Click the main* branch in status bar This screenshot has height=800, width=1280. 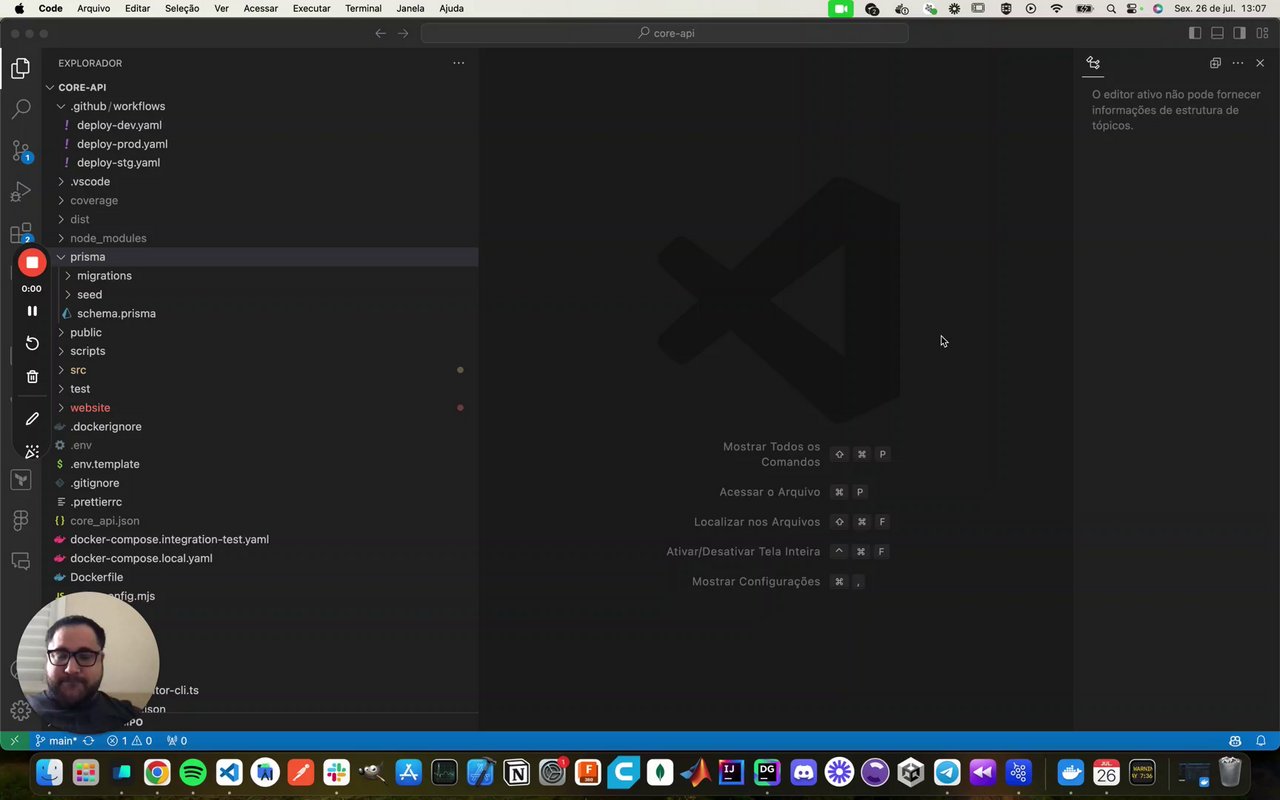[x=55, y=741]
